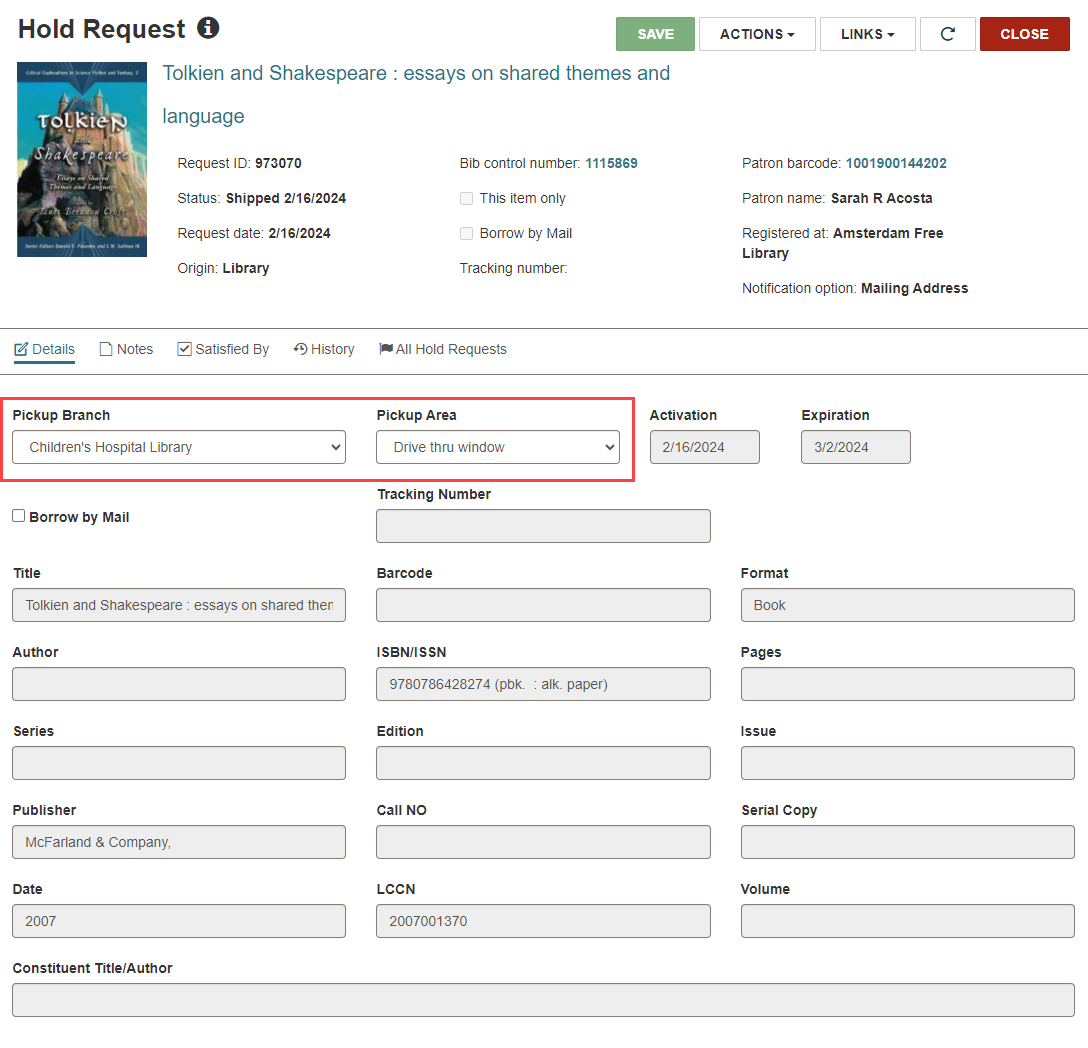Click status text Shipped 2/16/2024
This screenshot has height=1048, width=1088.
[286, 198]
